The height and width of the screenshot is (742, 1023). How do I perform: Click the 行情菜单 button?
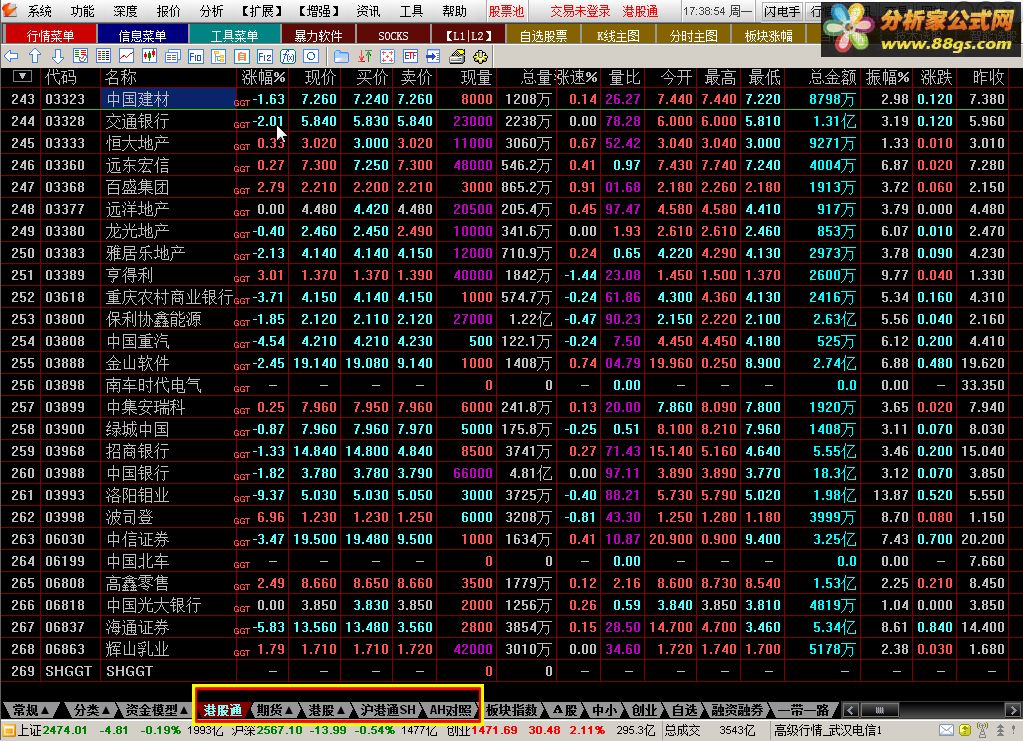tap(50, 35)
